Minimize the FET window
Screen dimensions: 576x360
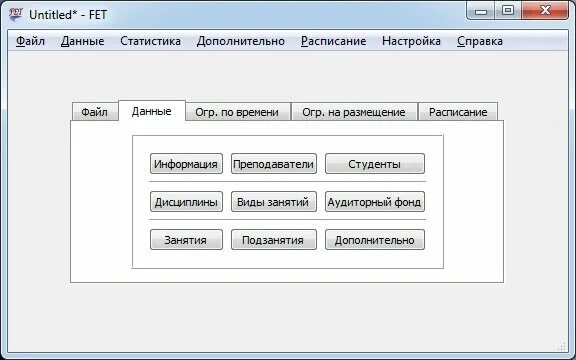(480, 11)
